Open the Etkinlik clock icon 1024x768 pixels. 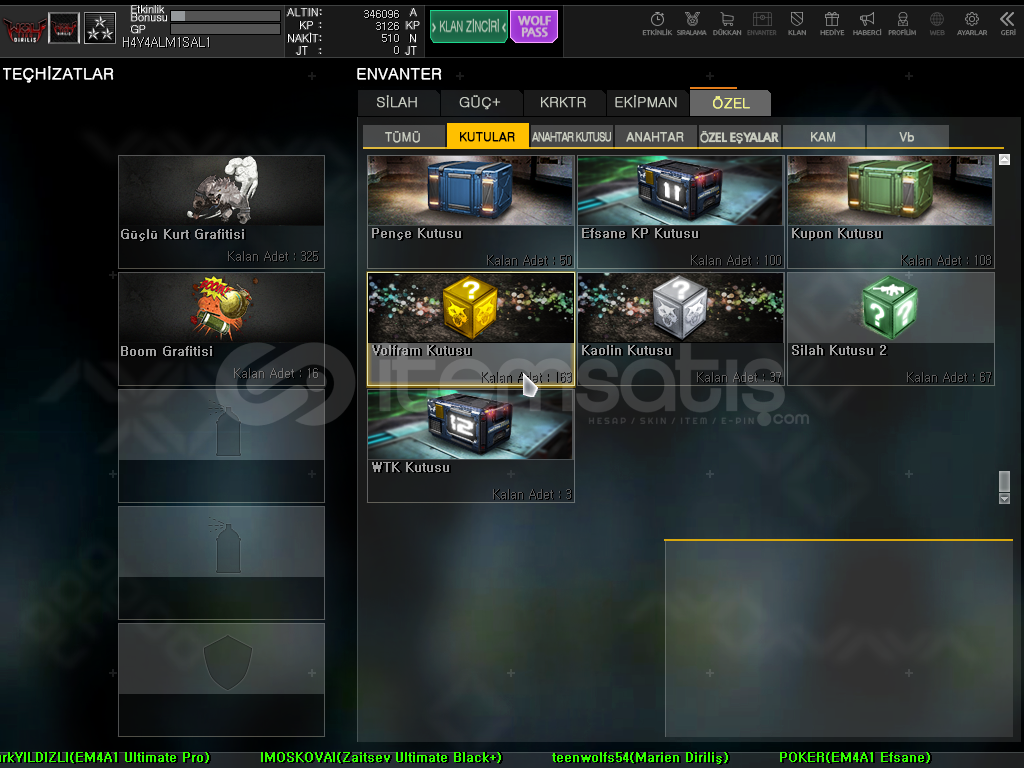657,24
